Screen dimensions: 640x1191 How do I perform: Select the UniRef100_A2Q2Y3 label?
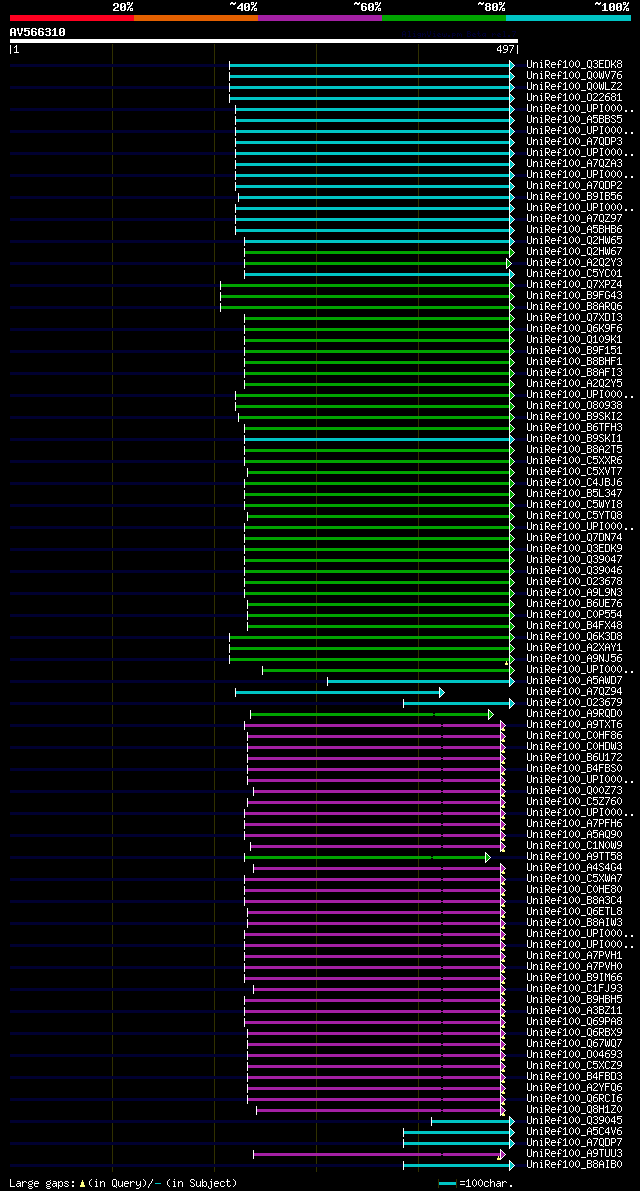coord(574,263)
